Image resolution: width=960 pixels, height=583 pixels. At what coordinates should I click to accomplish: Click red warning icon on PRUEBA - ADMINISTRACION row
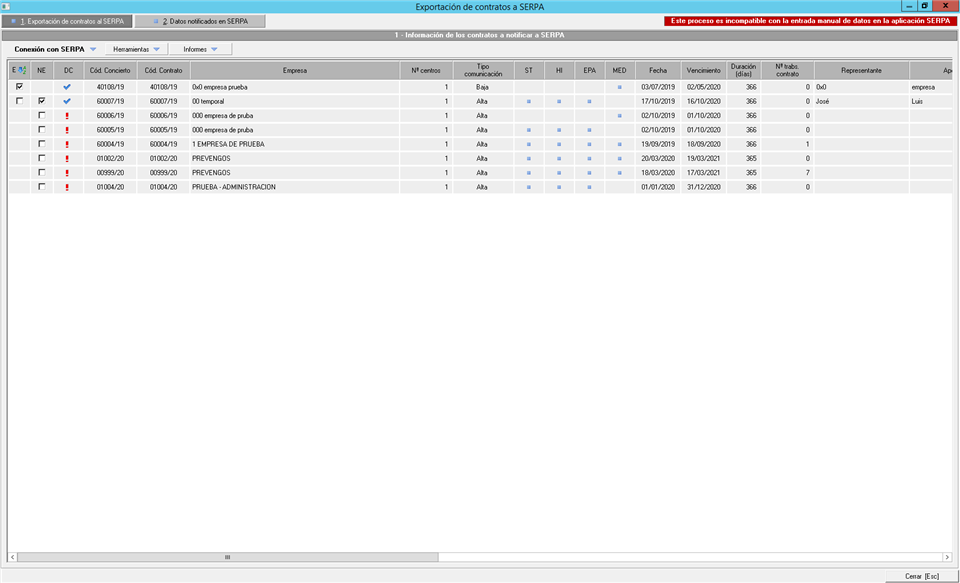click(67, 187)
